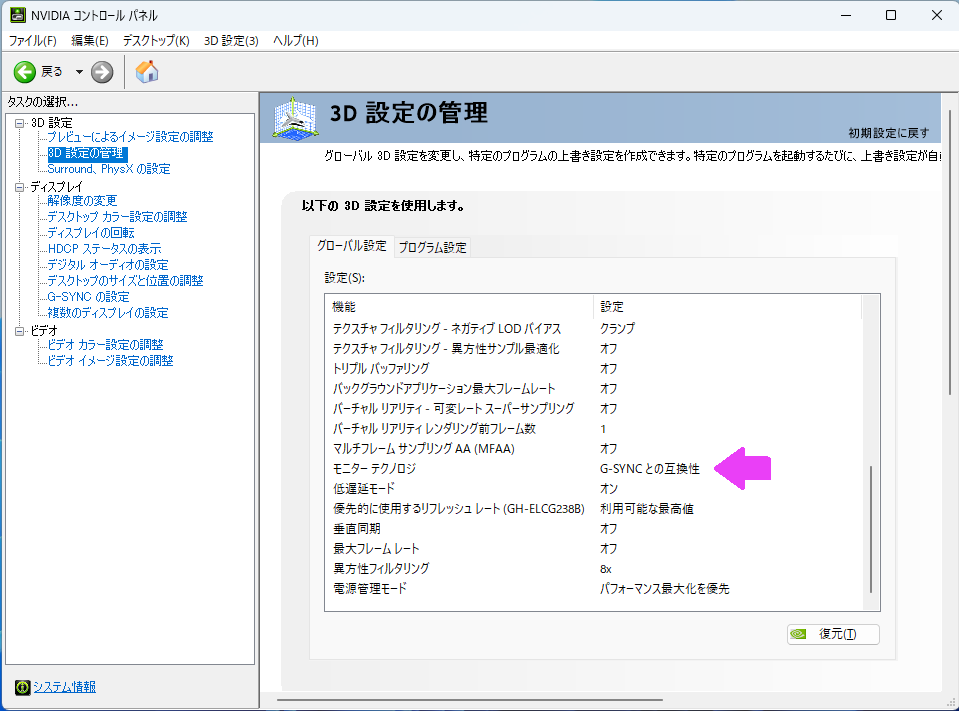Image resolution: width=959 pixels, height=711 pixels.
Task: Click the システム情報 info icon
Action: (23, 687)
